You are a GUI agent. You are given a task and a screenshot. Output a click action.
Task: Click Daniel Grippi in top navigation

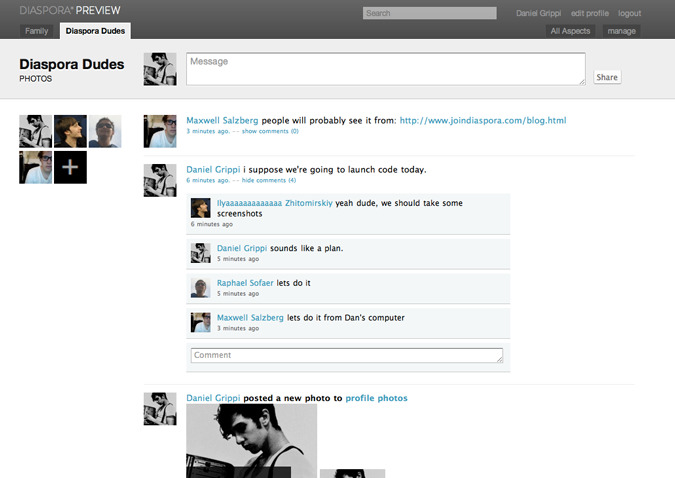(539, 13)
